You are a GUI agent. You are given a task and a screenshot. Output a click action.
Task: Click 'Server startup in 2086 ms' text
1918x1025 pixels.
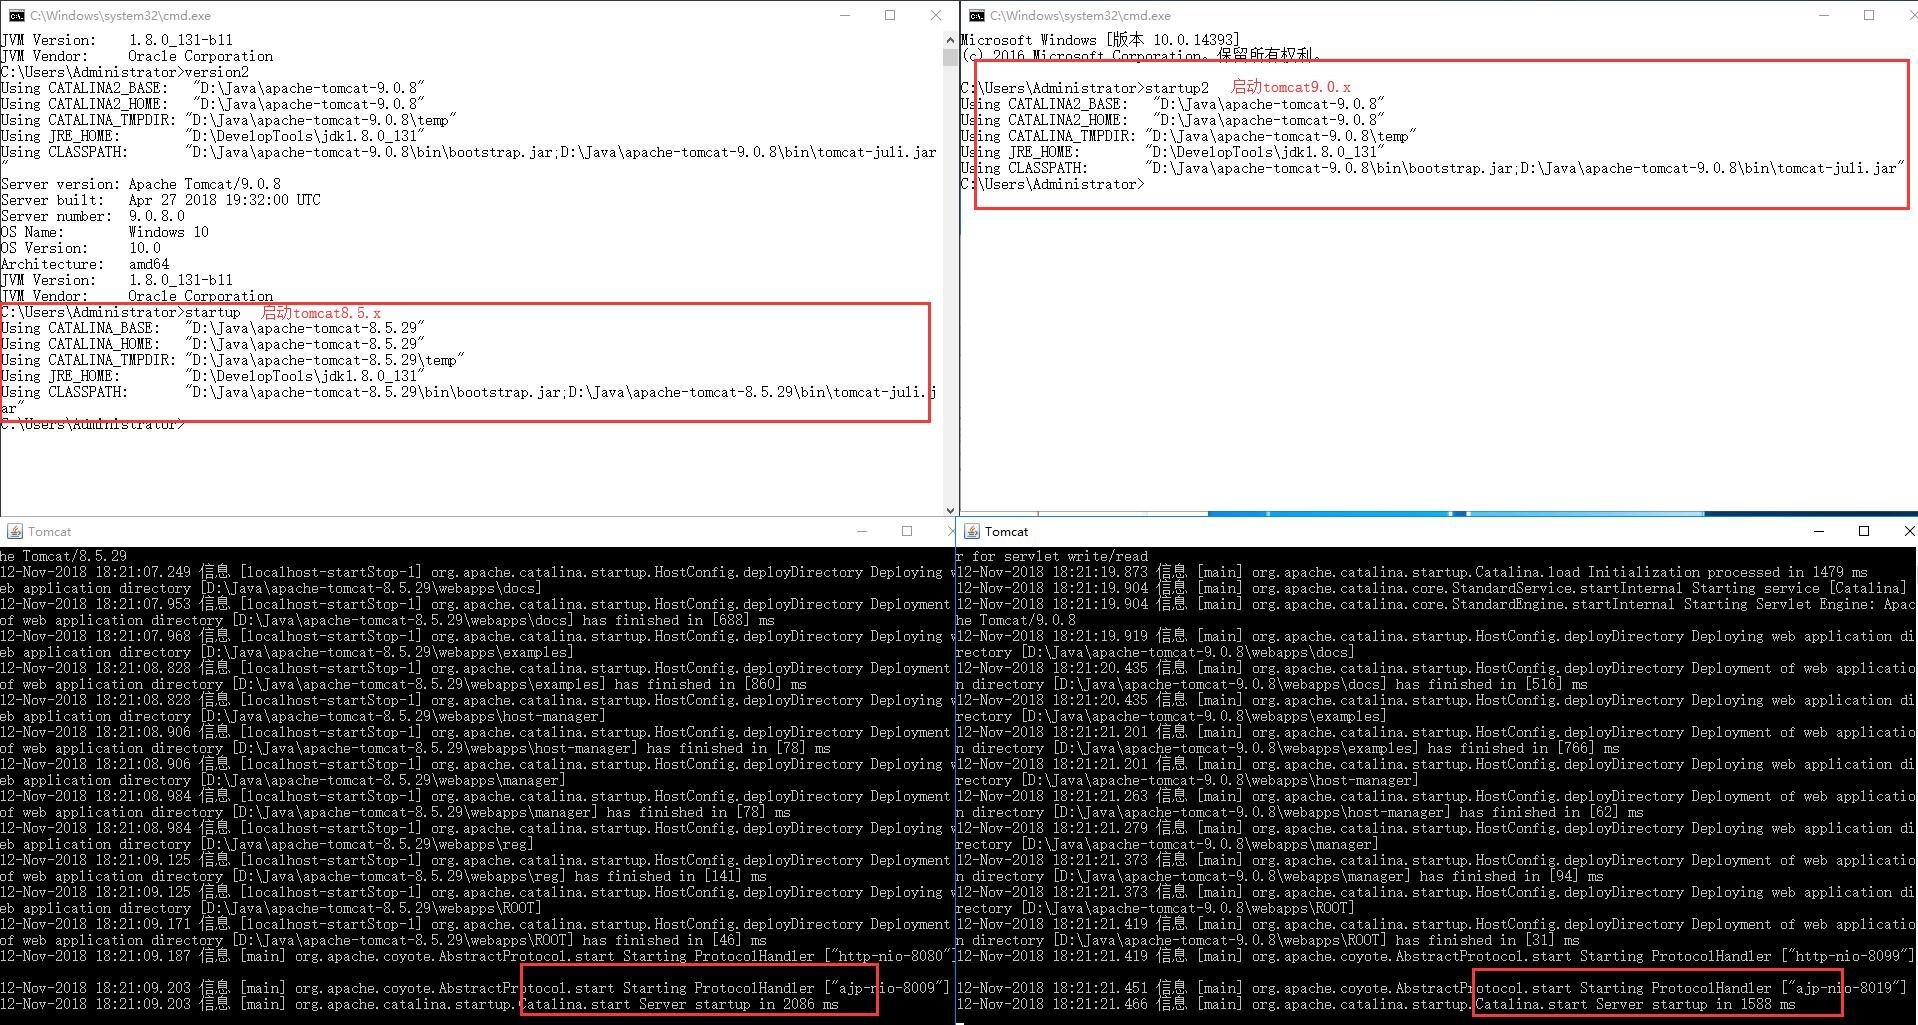click(739, 1004)
